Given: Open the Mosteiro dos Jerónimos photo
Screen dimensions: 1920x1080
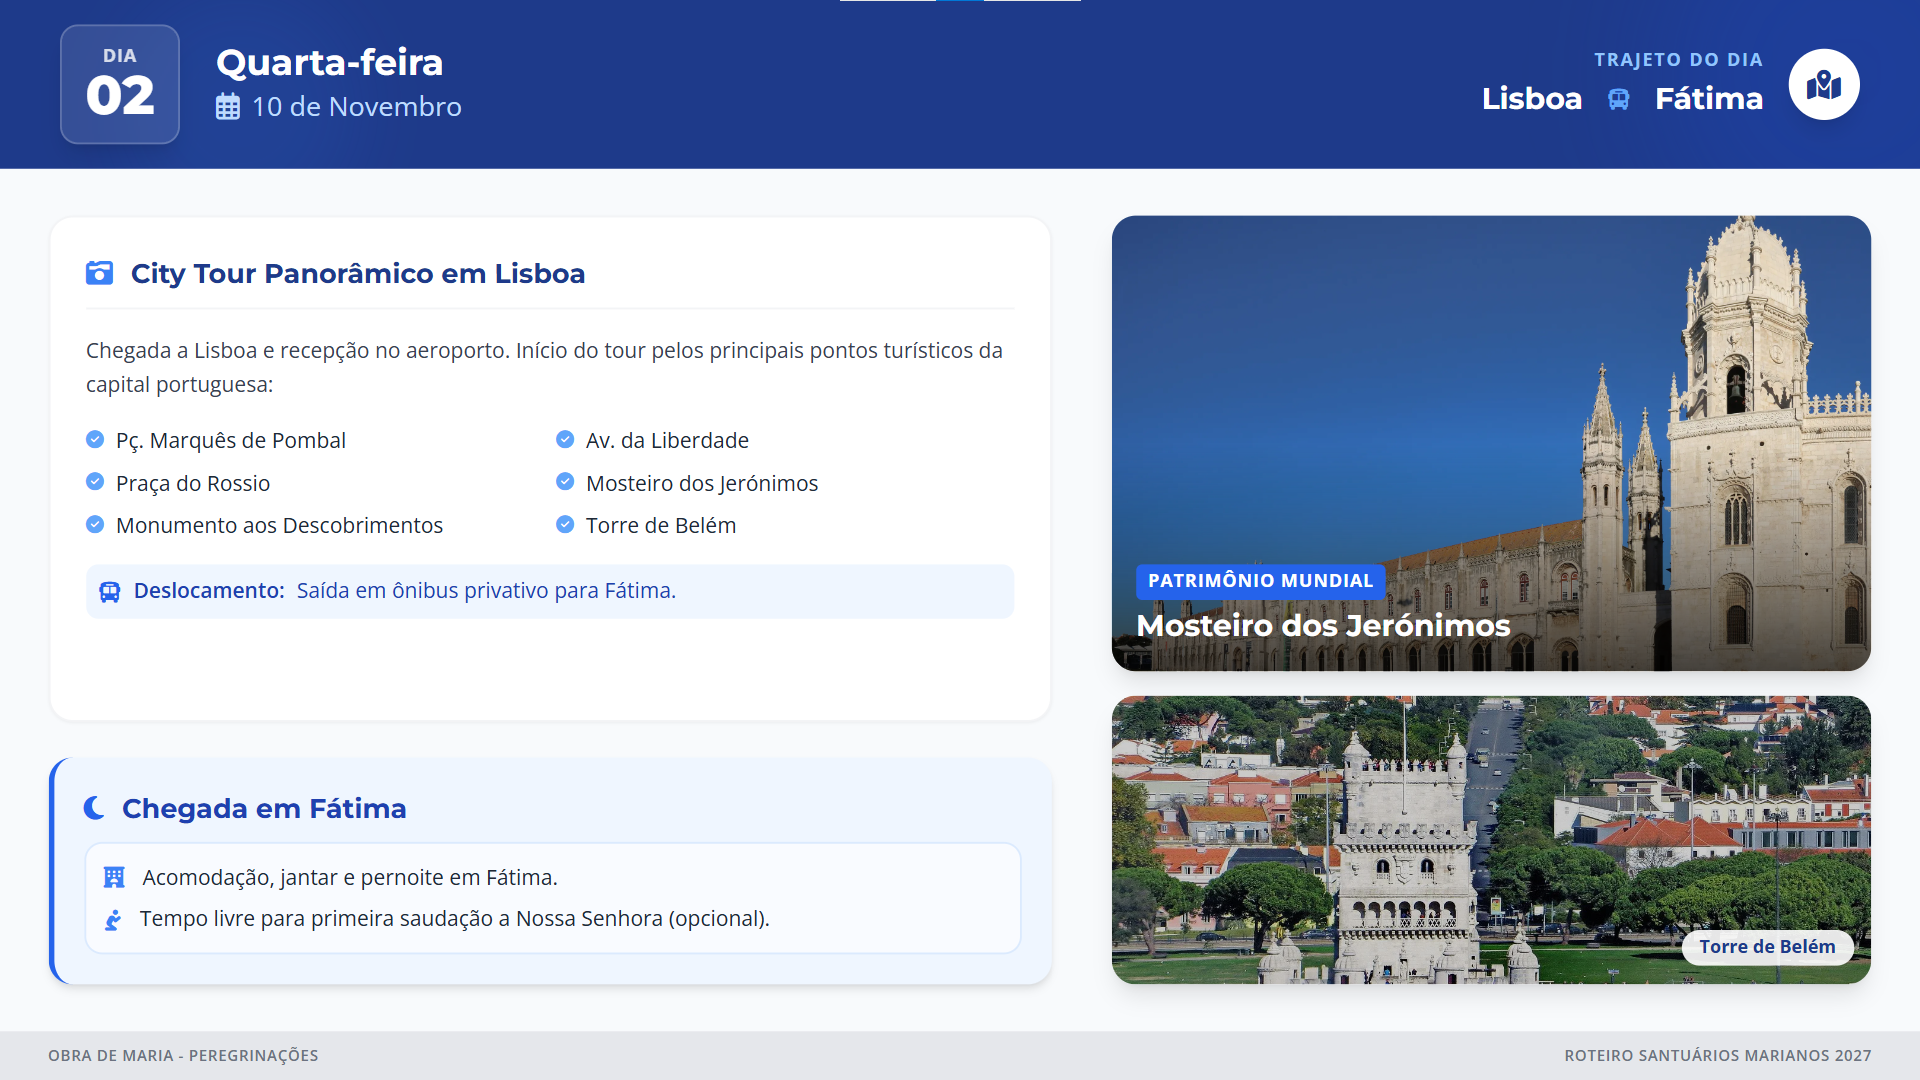Looking at the screenshot, I should tap(1490, 400).
